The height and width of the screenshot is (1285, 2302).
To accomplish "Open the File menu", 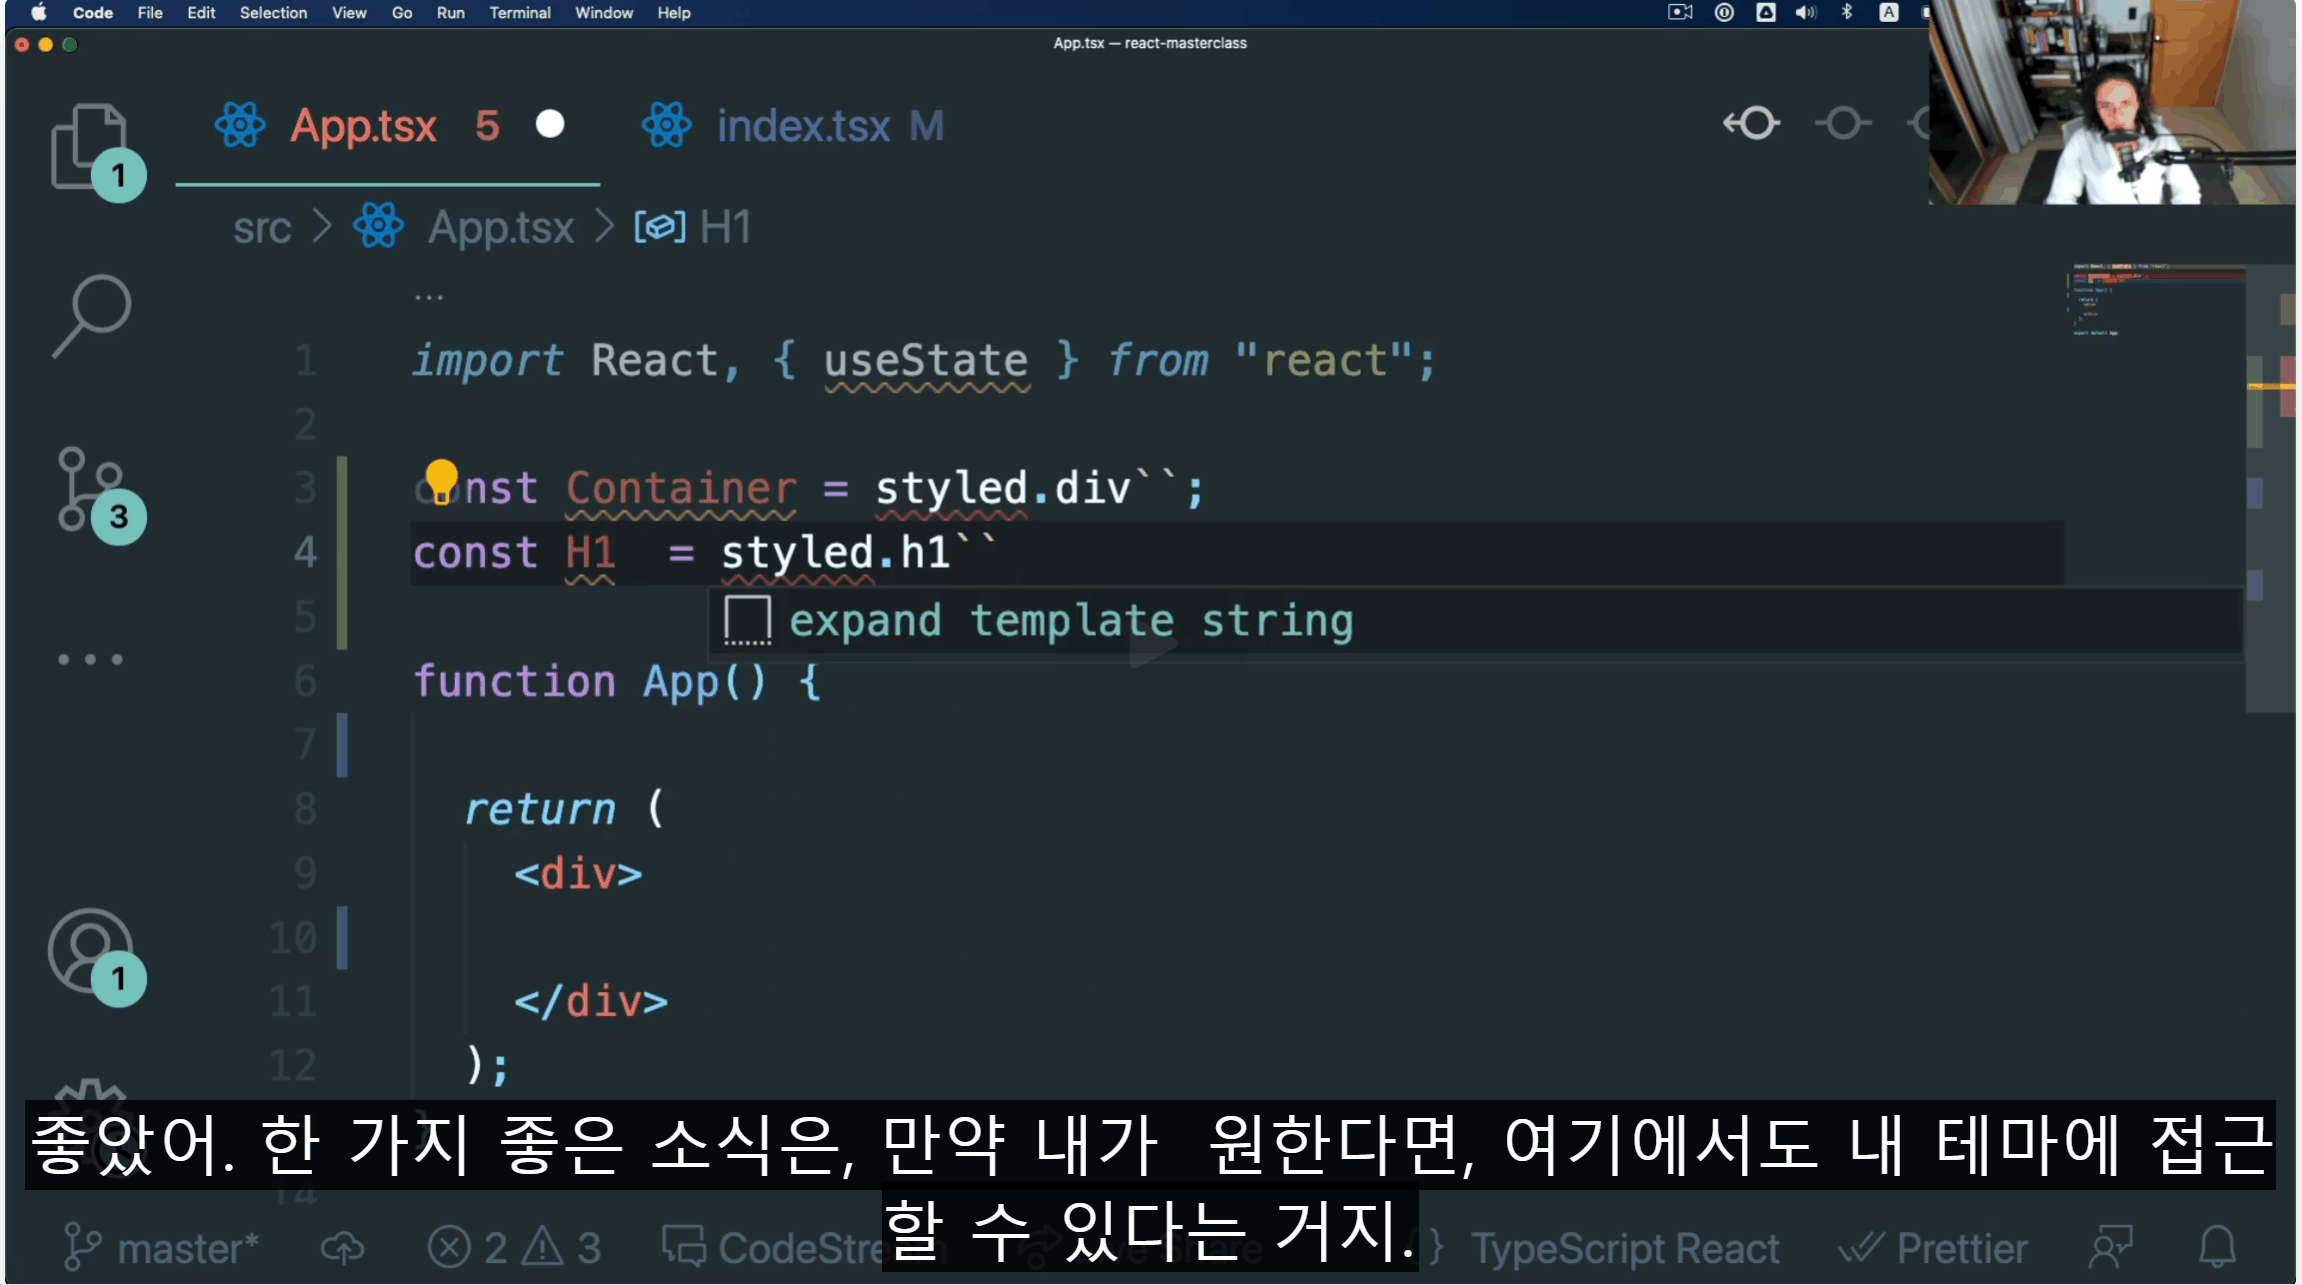I will [150, 13].
